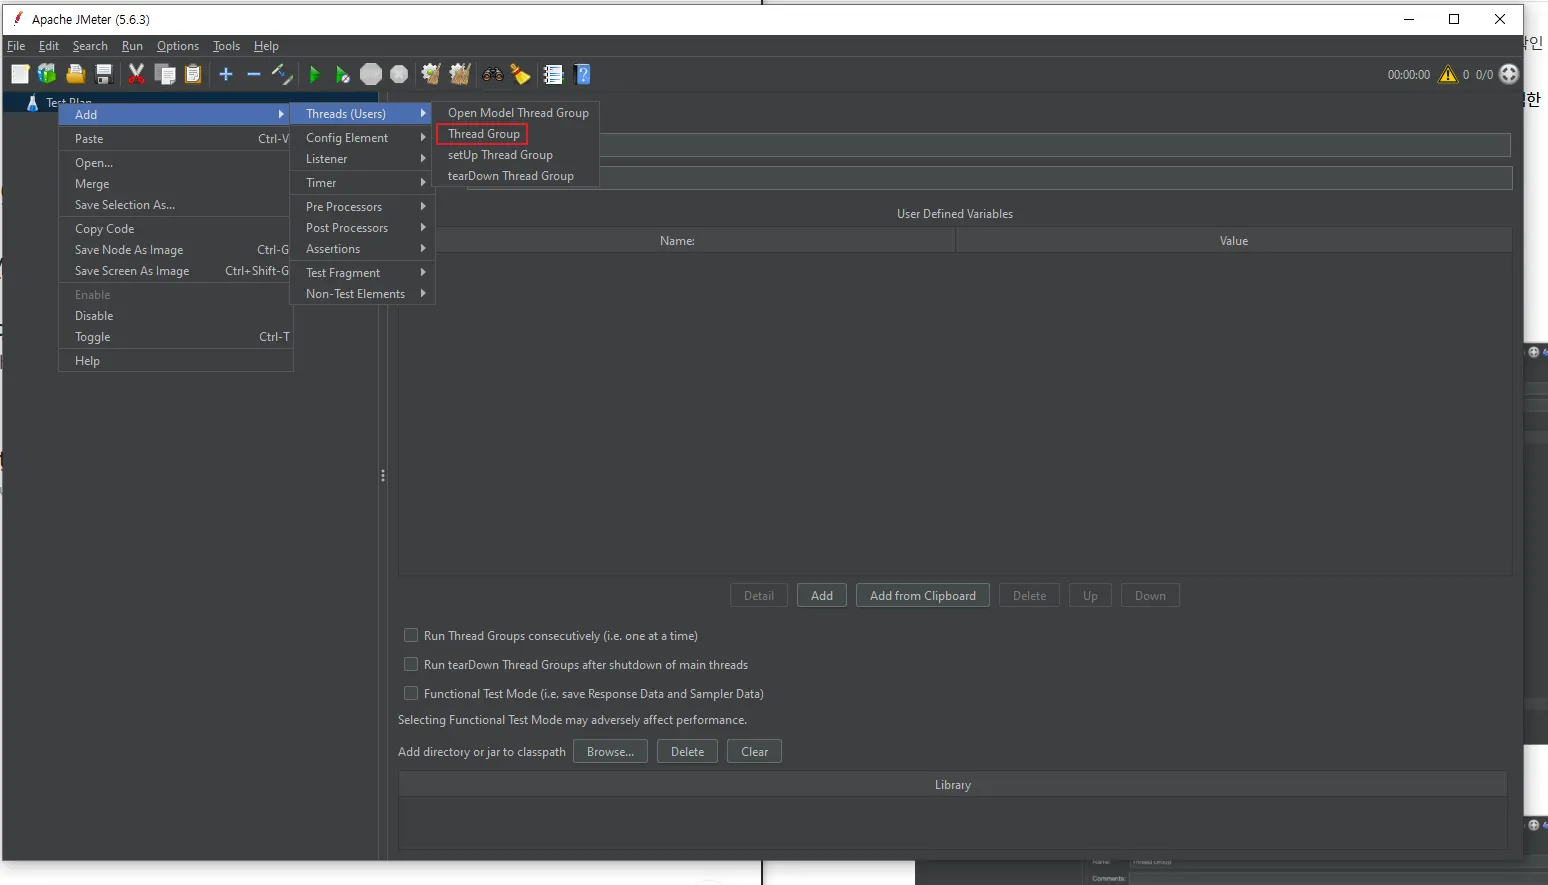Screen dimensions: 1548x885
Task: Click the Toggle enable/disable toolbar icon
Action: click(282, 74)
